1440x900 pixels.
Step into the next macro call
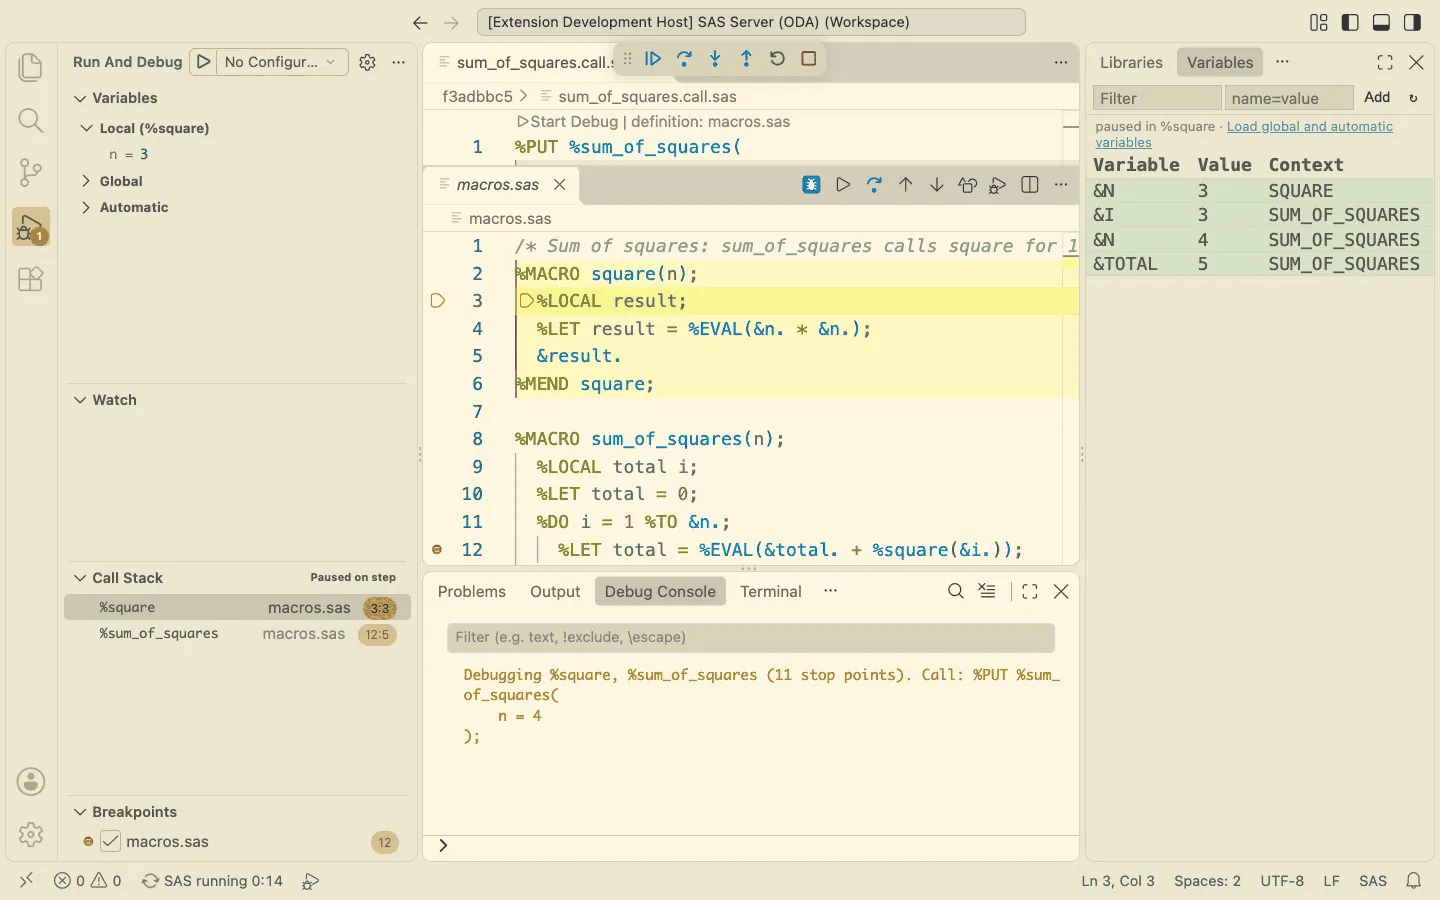(715, 59)
